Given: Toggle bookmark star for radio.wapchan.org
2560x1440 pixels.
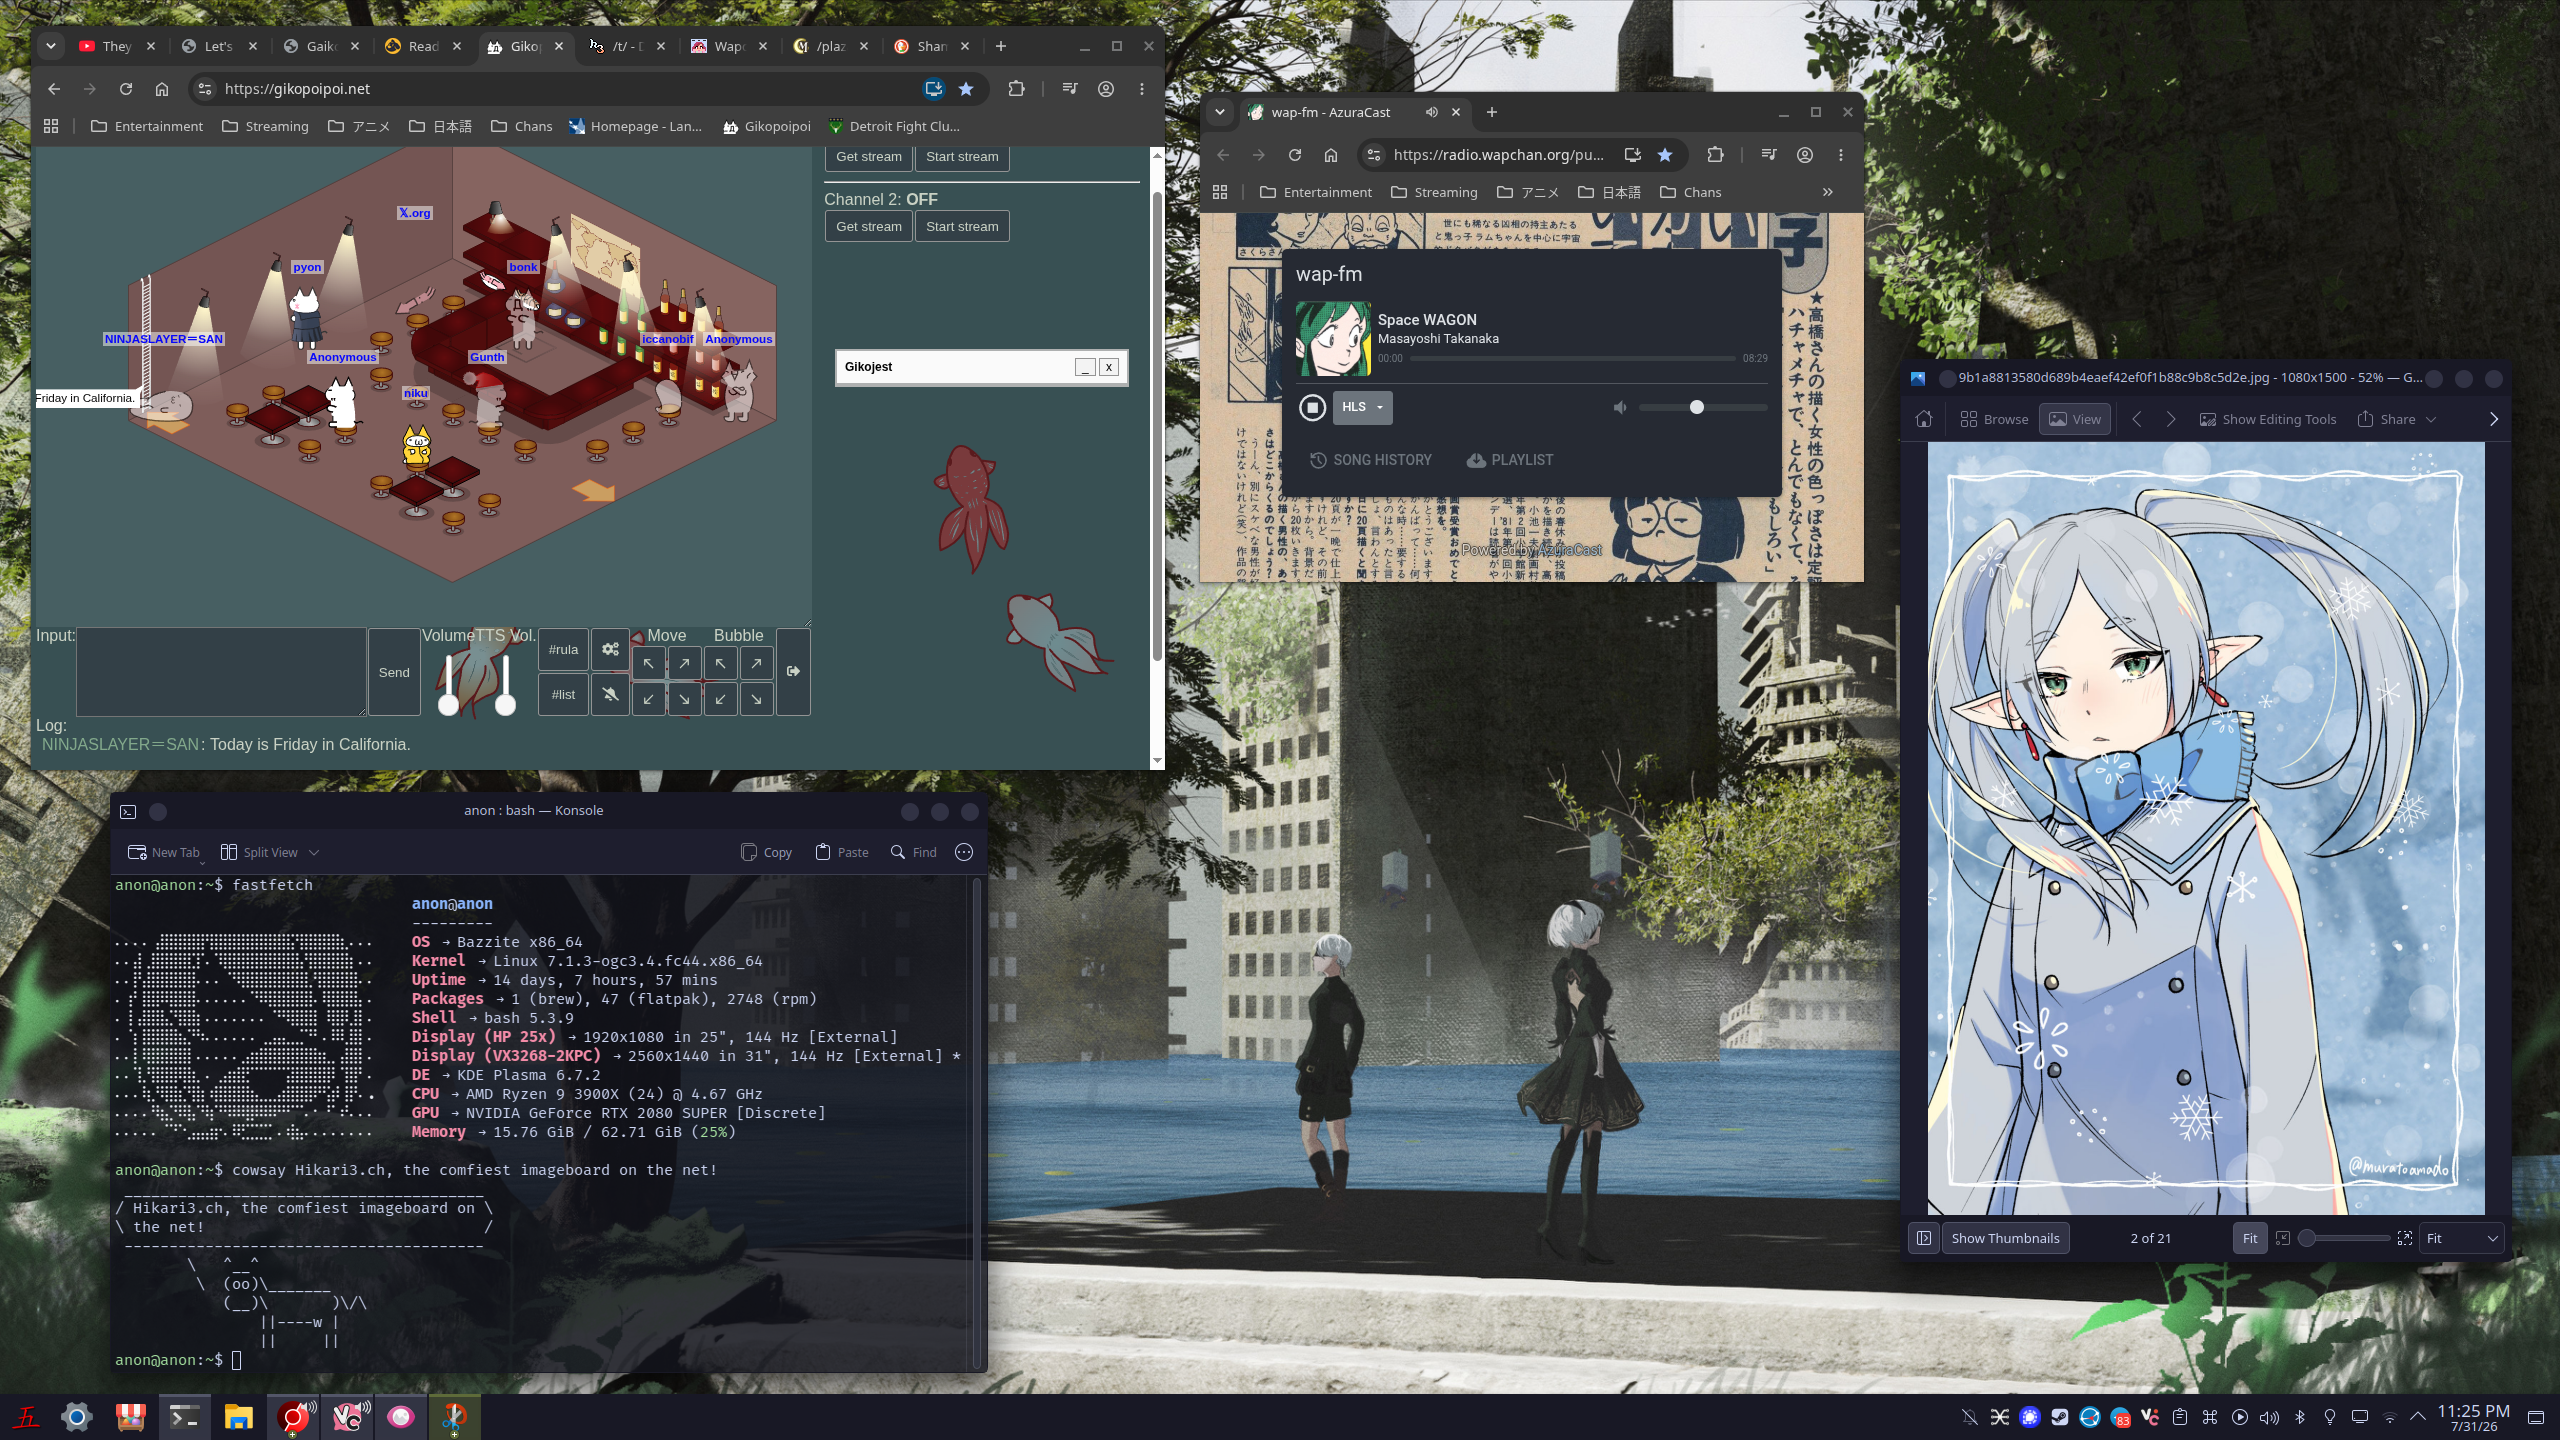Looking at the screenshot, I should point(1665,155).
